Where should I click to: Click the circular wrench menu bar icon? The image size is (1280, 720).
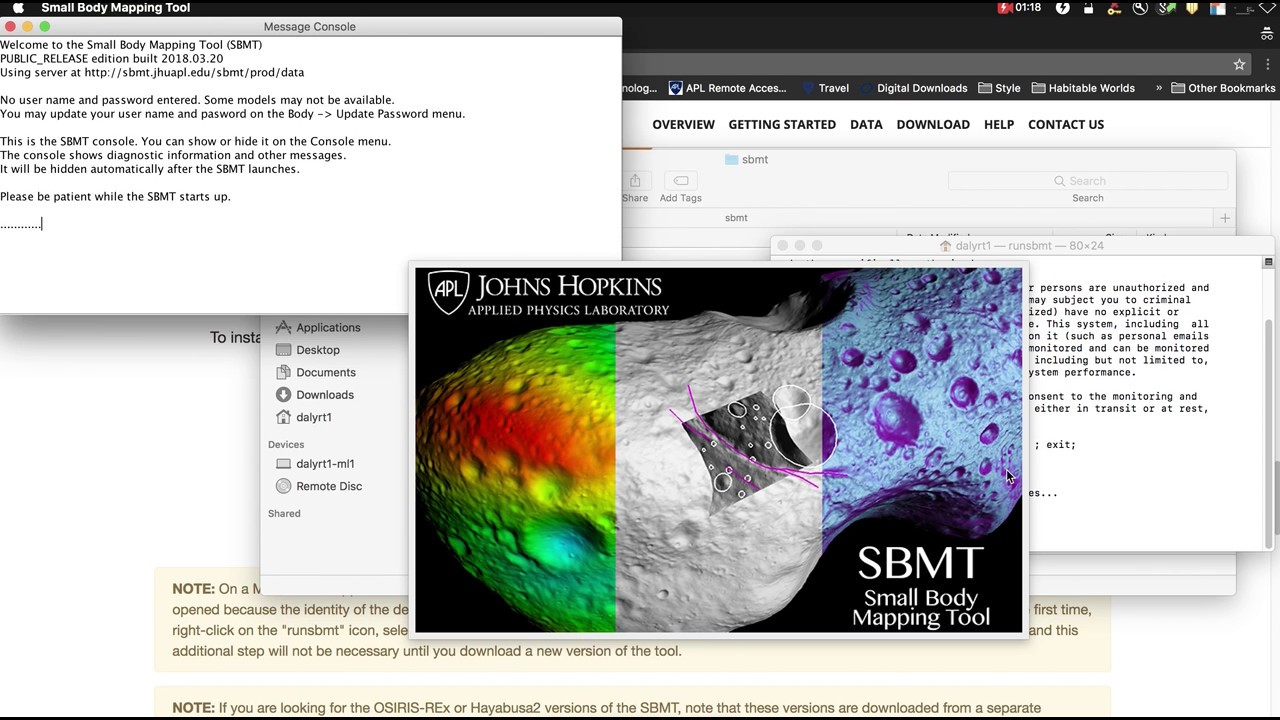pos(1140,8)
